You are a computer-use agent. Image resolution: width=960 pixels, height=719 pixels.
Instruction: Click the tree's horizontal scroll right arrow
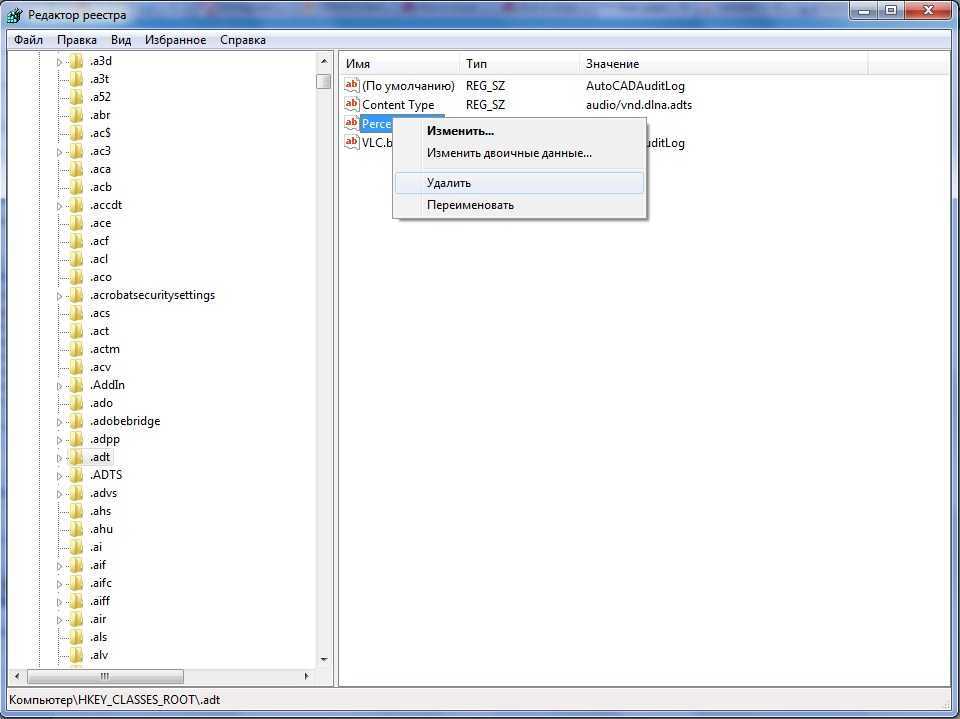pyautogui.click(x=306, y=676)
